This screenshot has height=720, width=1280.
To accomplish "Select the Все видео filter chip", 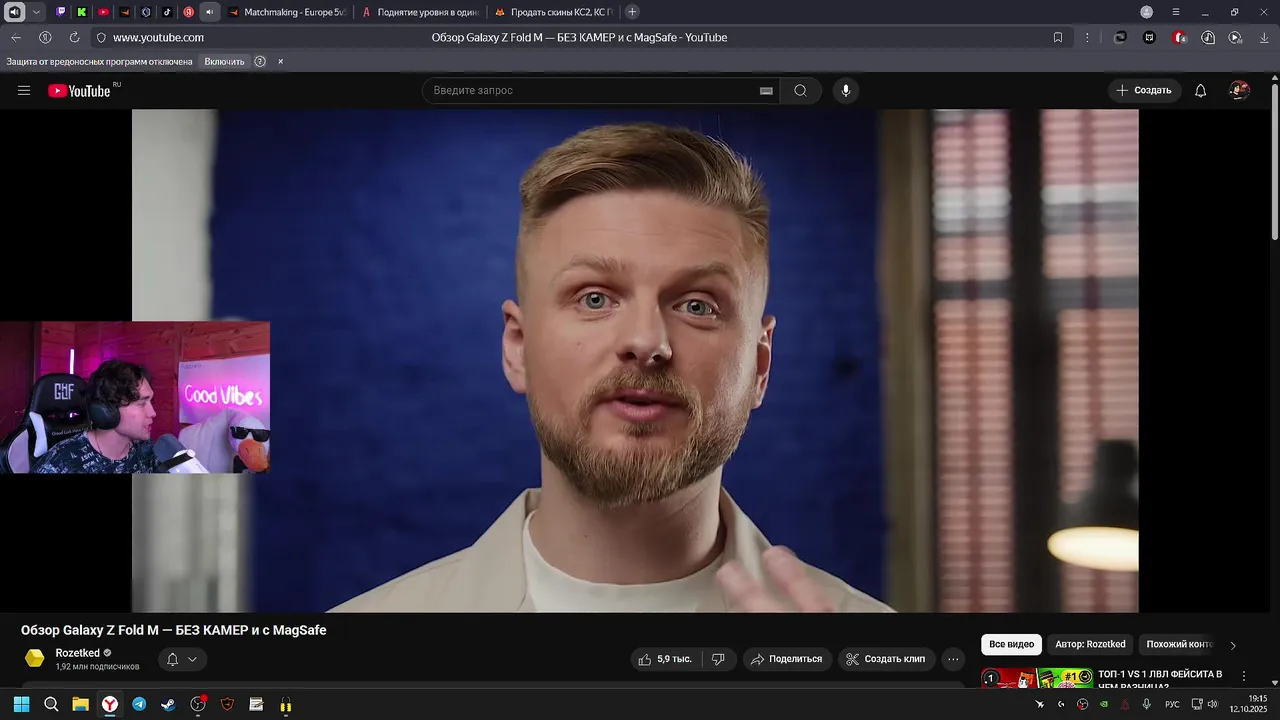I will point(1011,645).
